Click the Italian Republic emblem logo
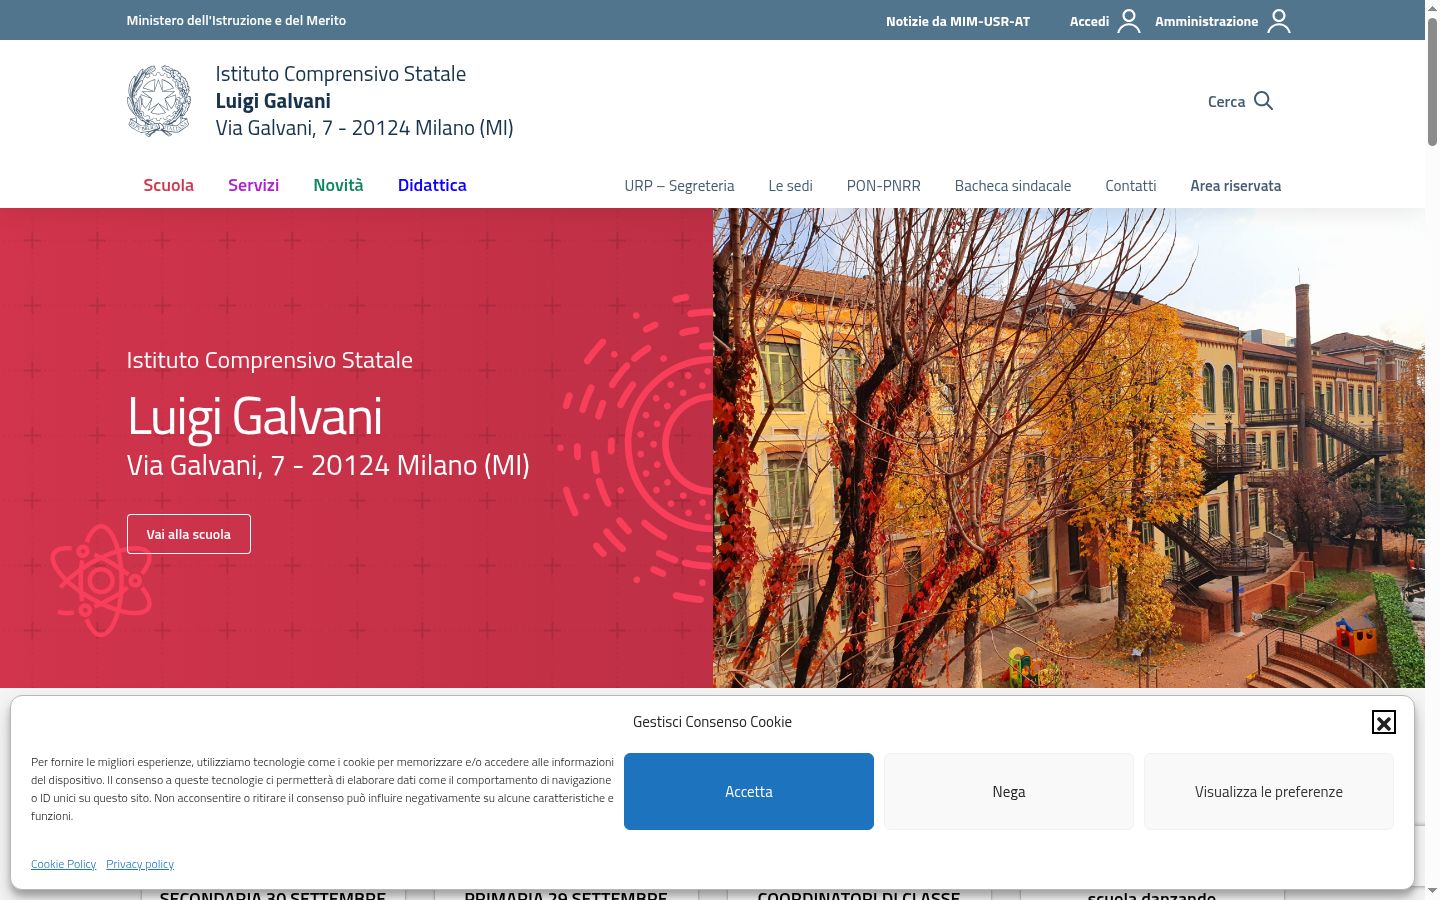The width and height of the screenshot is (1440, 900). click(x=159, y=101)
